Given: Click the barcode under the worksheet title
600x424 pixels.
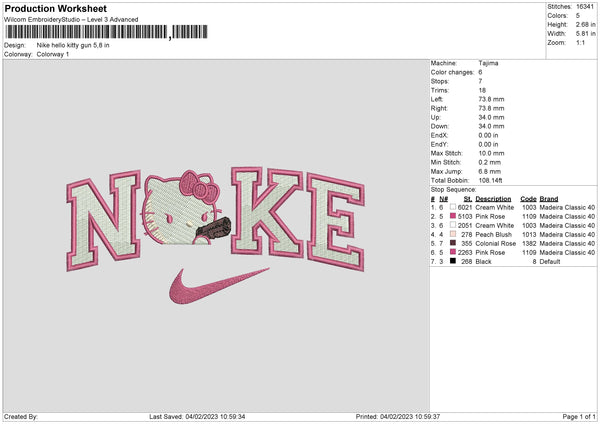Looking at the screenshot, I should tap(106, 32).
